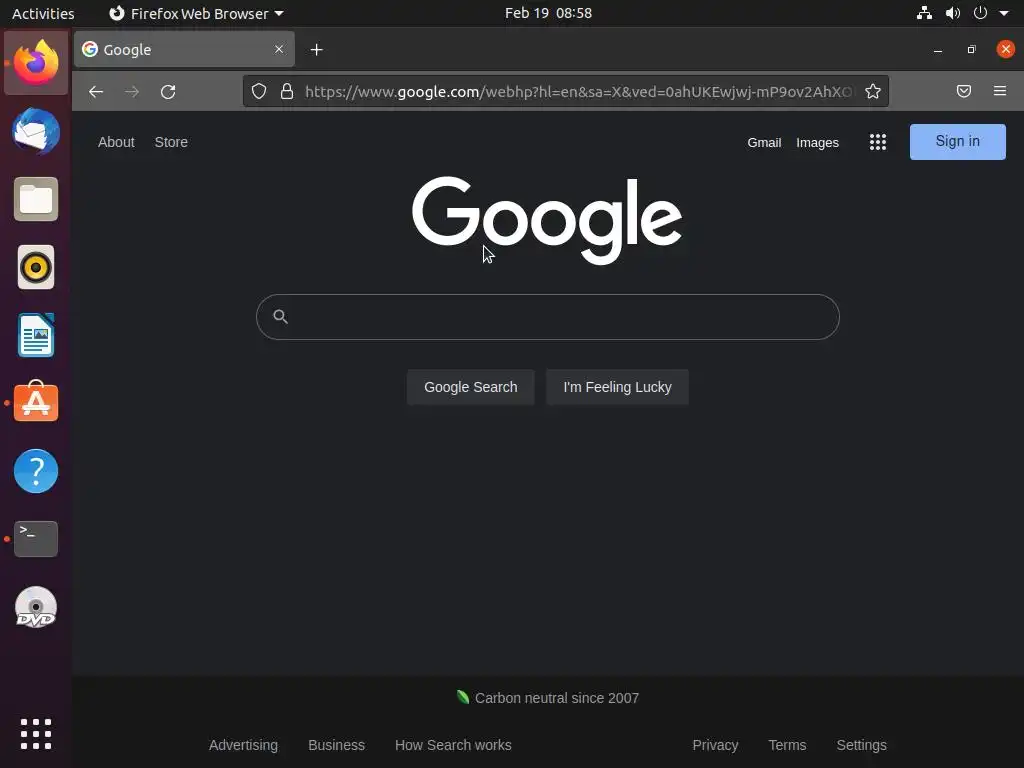Open the Business footer link
The image size is (1024, 768).
pyautogui.click(x=336, y=745)
